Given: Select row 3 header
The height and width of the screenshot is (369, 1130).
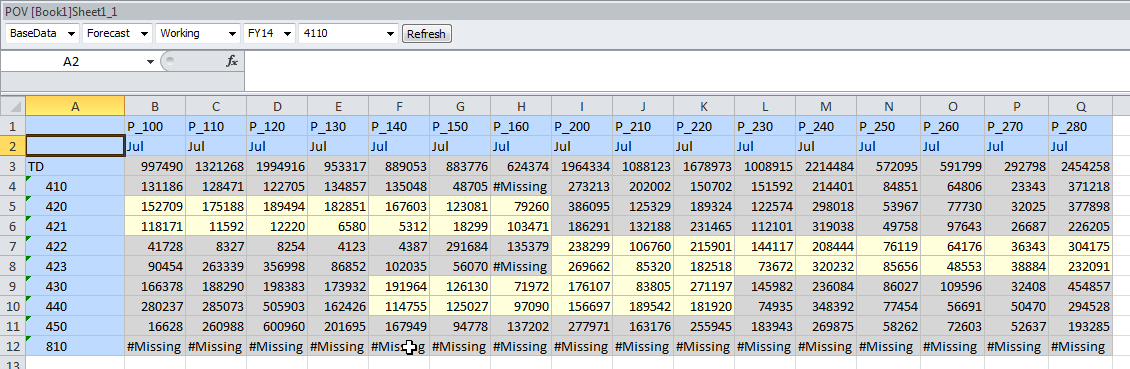Looking at the screenshot, I should [13, 166].
